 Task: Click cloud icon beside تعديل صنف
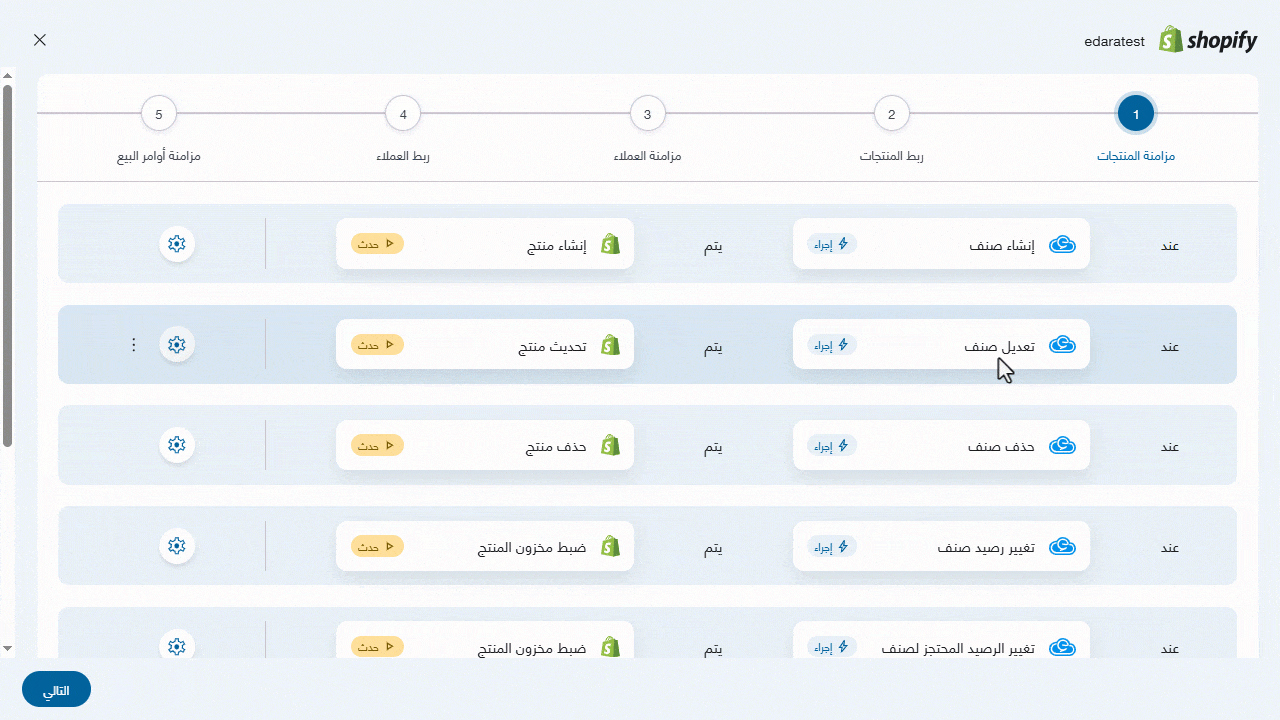click(1062, 345)
